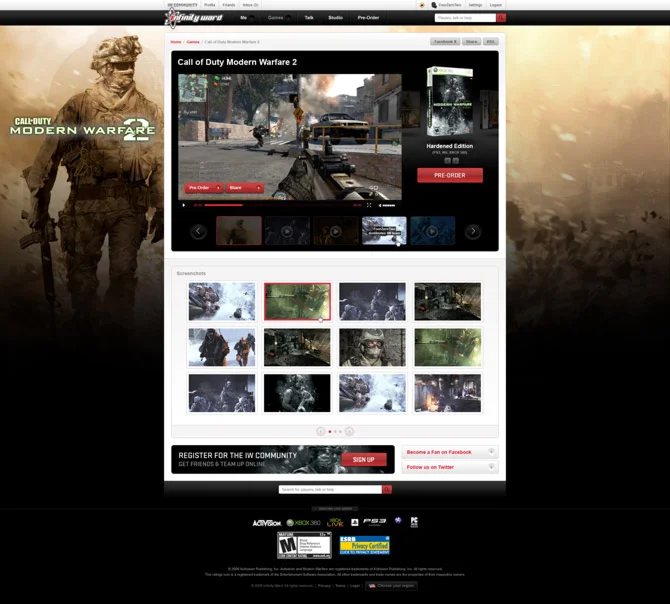
Task: Click the Activision logo in footer
Action: pyautogui.click(x=267, y=523)
